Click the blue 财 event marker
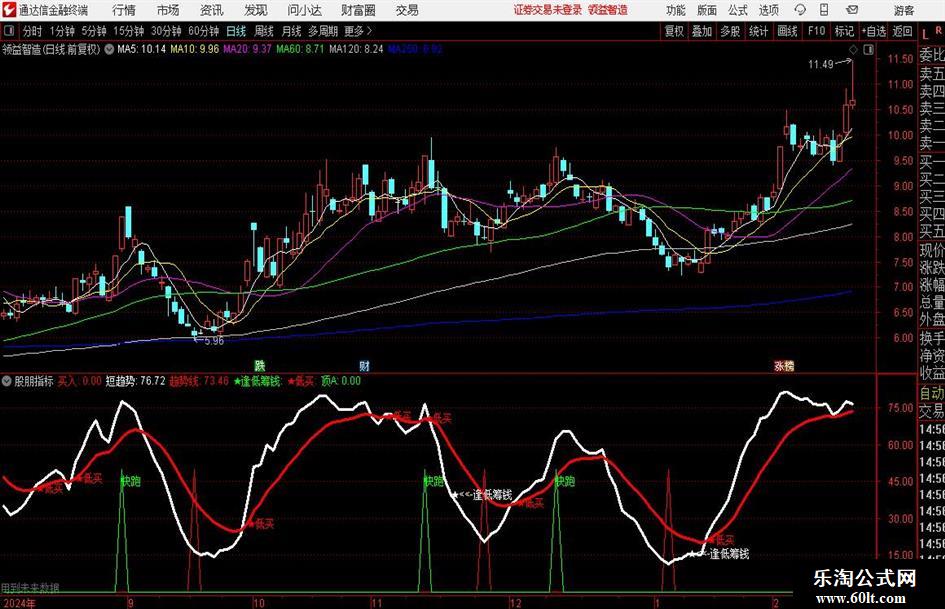This screenshot has width=945, height=609. 364,365
